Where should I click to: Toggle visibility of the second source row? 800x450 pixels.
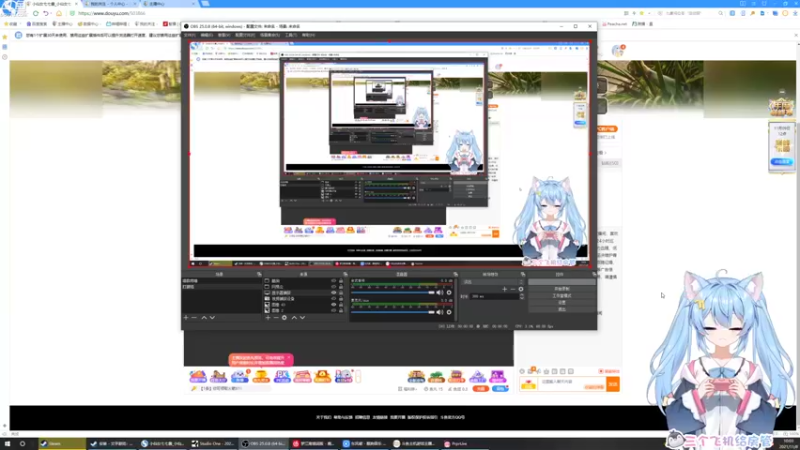[334, 287]
